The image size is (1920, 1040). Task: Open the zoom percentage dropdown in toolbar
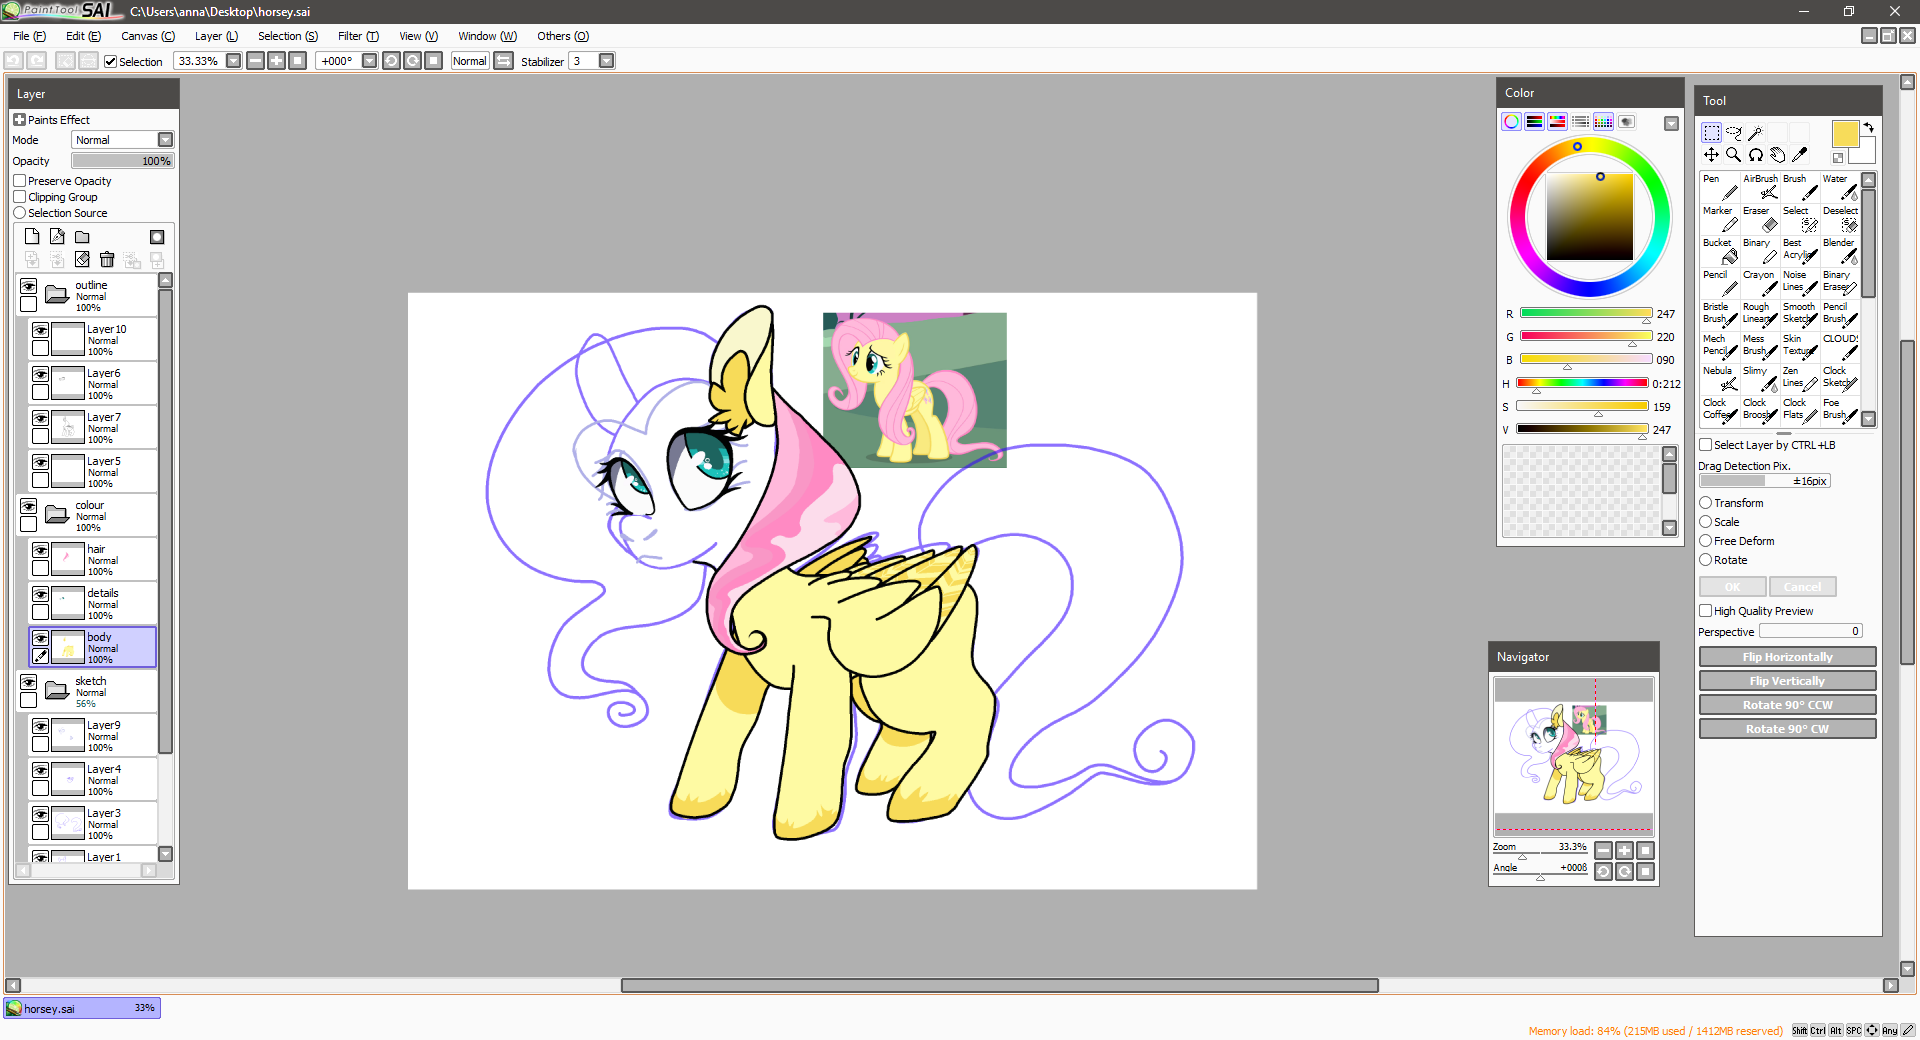click(234, 61)
